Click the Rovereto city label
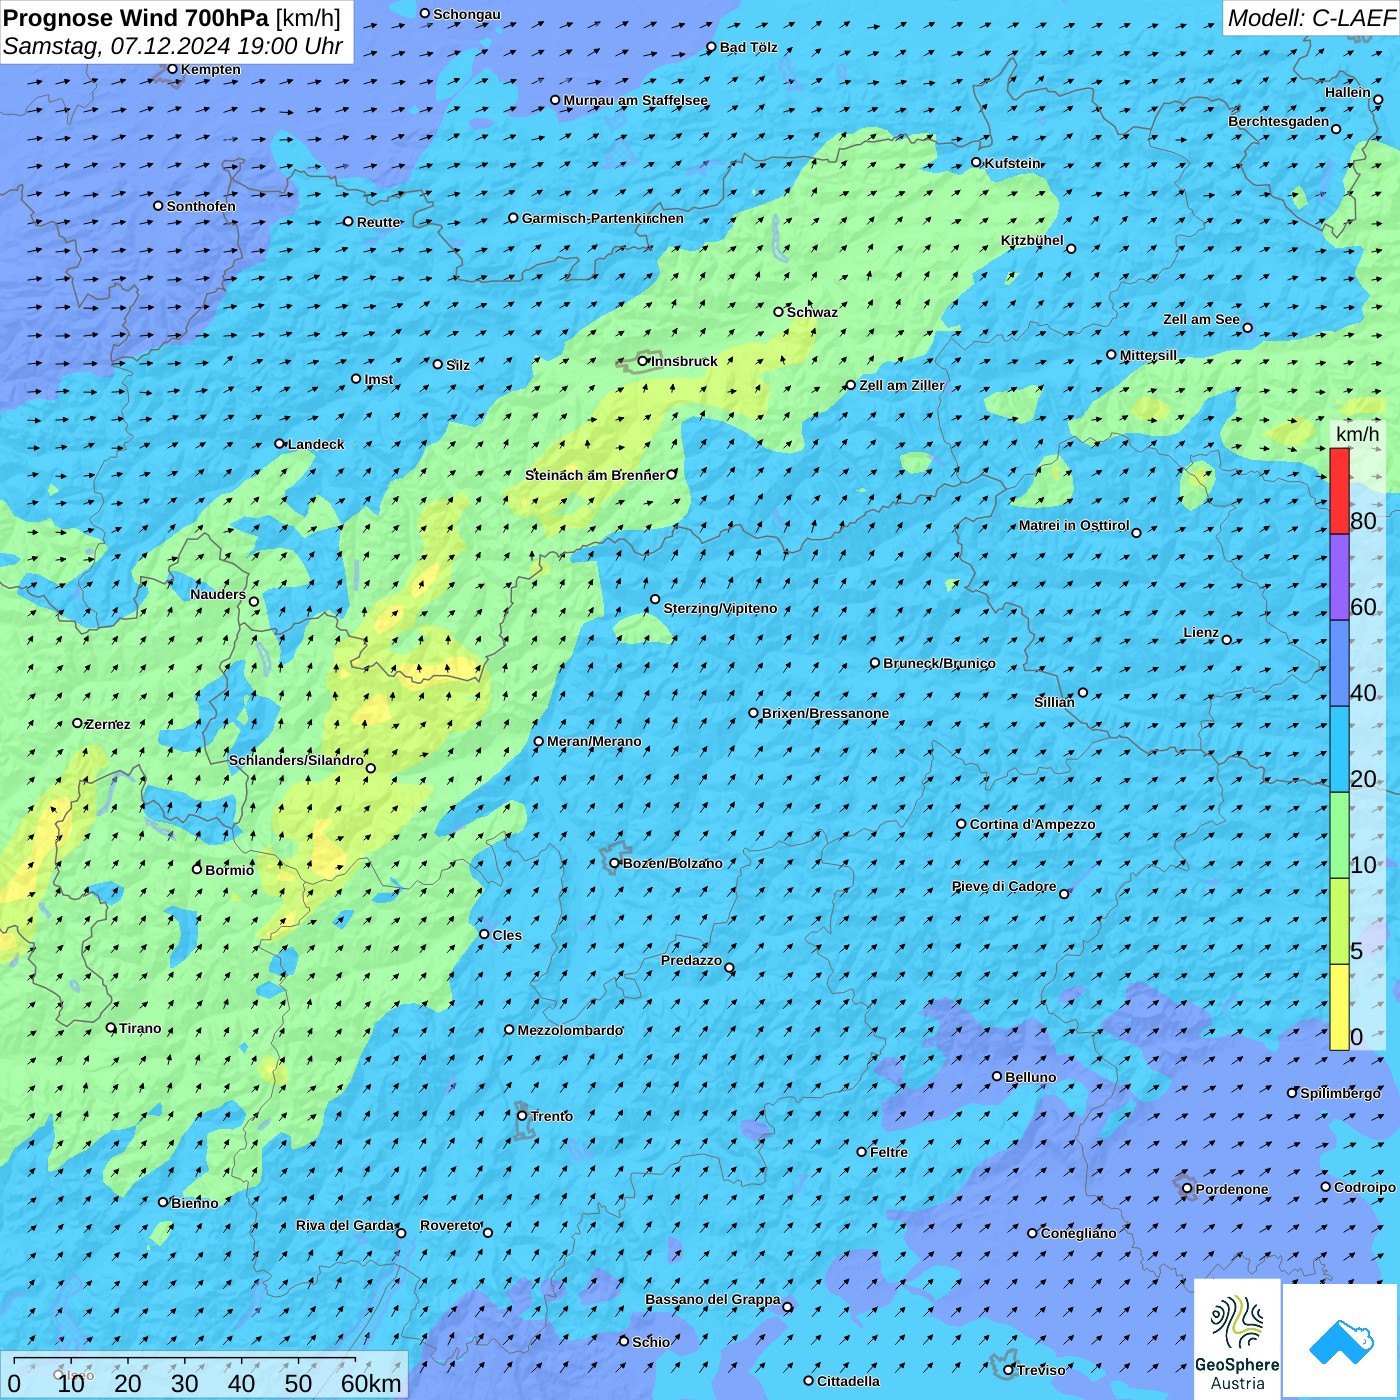Screen dimensions: 1400x1400 [450, 1225]
